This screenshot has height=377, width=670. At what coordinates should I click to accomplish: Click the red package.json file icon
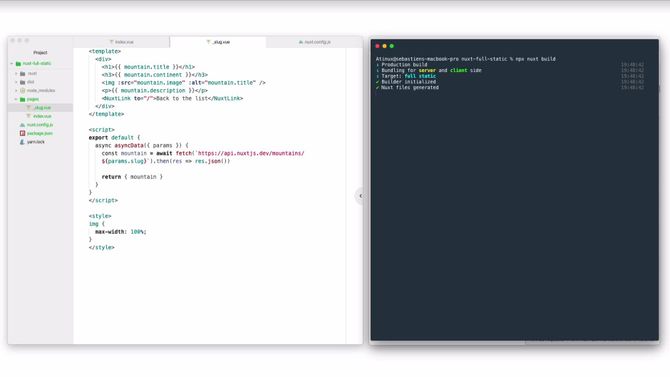[22, 133]
